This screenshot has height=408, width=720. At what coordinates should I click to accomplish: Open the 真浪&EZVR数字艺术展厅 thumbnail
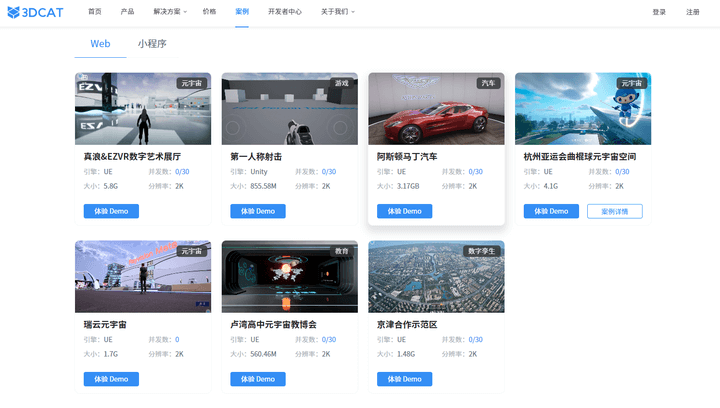143,109
